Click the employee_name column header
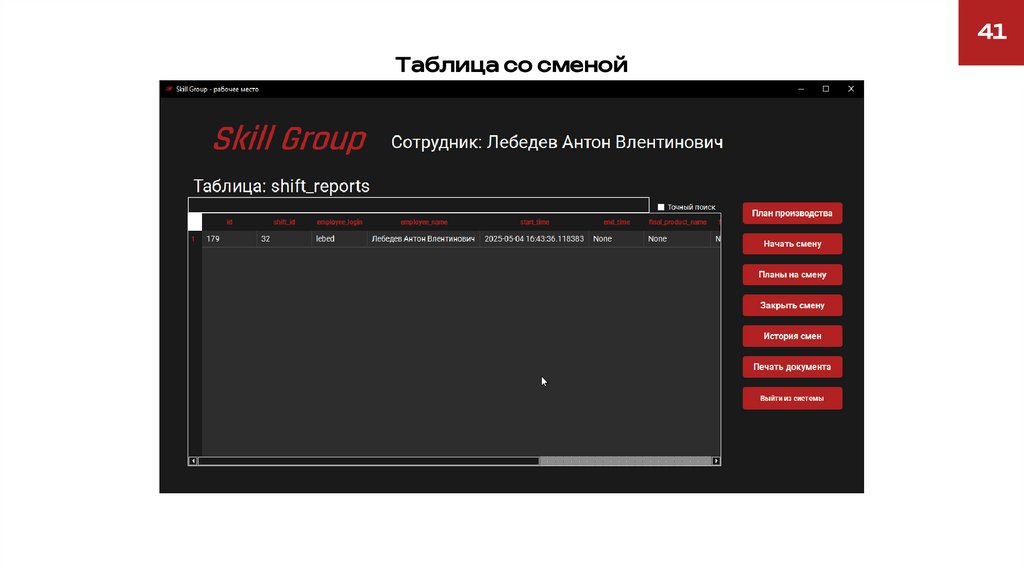The image size is (1024, 574). tap(424, 222)
